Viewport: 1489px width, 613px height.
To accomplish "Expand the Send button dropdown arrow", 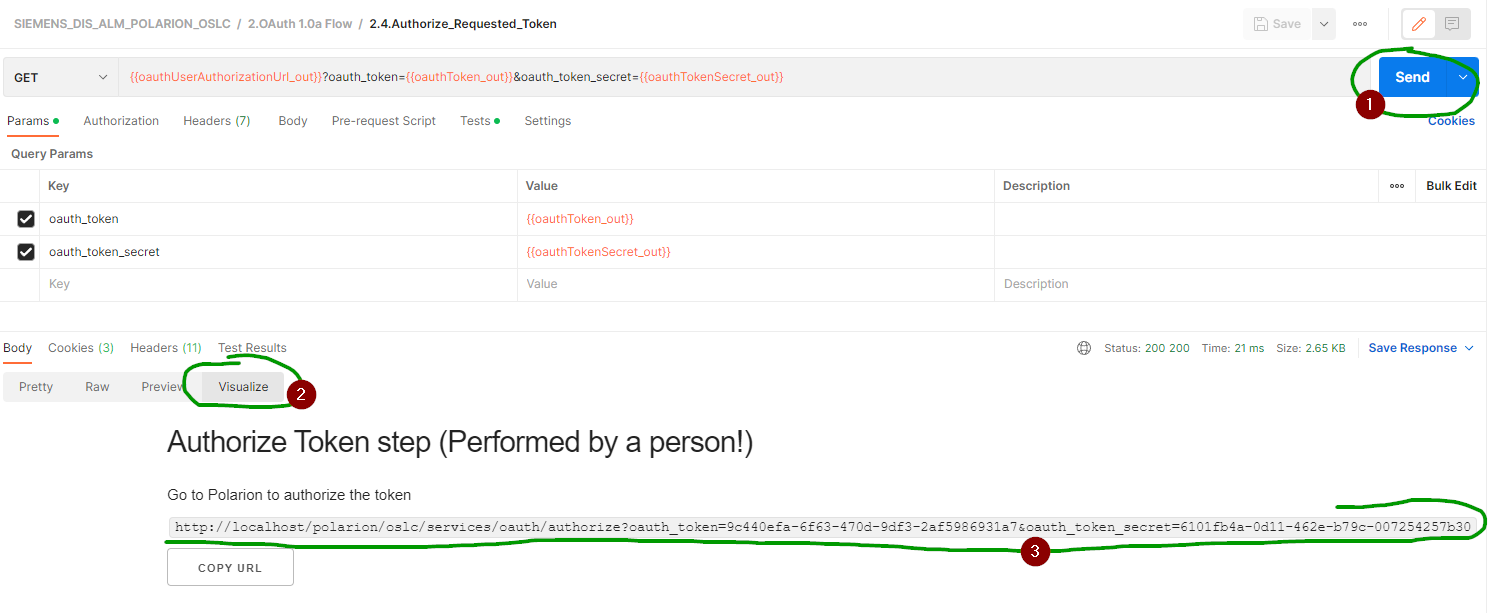I will point(1461,76).
